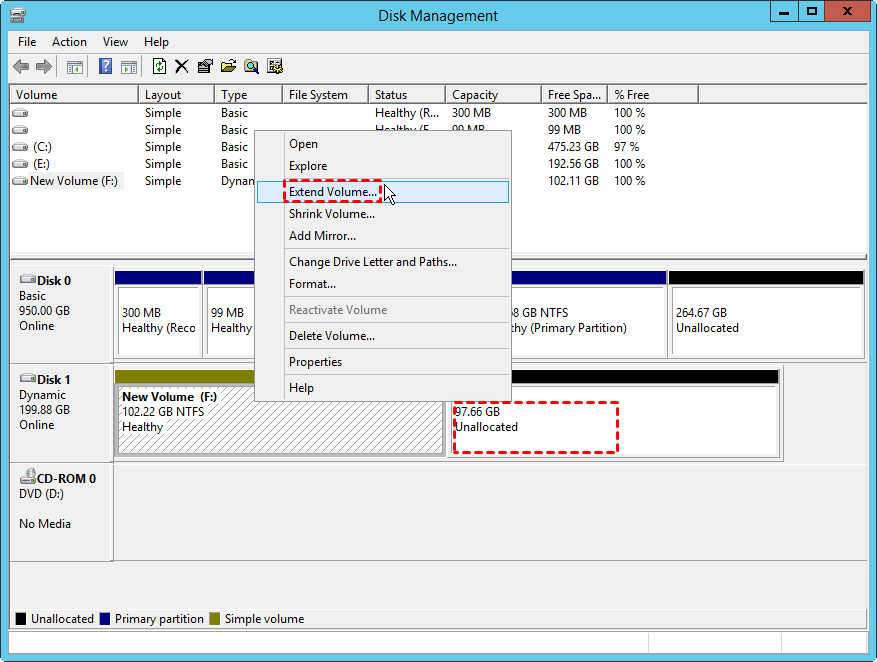Viewport: 877px width, 662px height.
Task: Click the olive Simple volume legend swatch
Action: (x=215, y=619)
